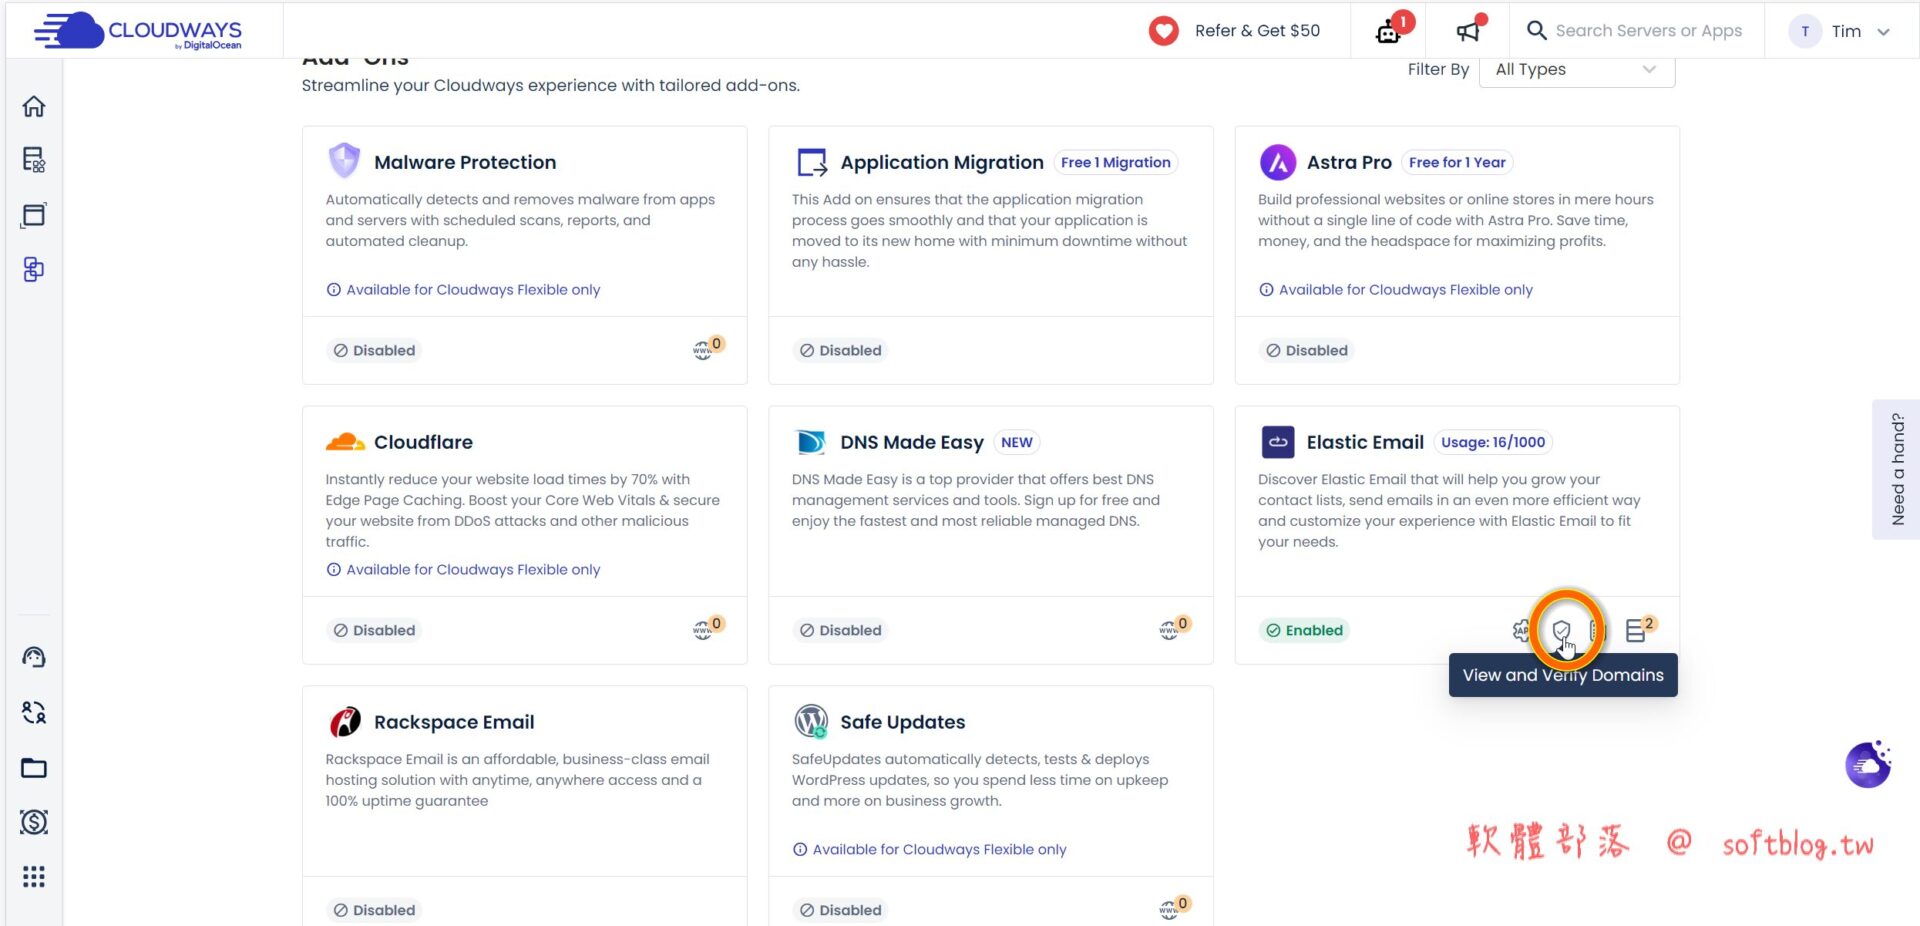The width and height of the screenshot is (1920, 926).
Task: Open the Need a hand? side tab
Action: (x=1896, y=469)
